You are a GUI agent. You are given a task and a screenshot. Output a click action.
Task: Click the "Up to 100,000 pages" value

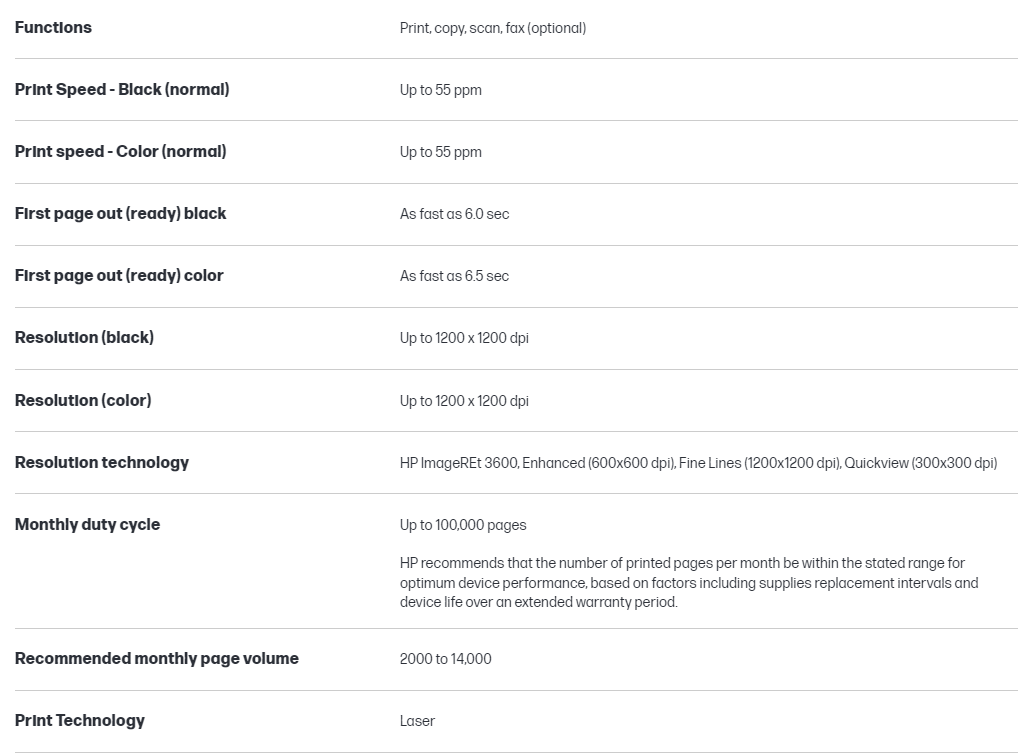(x=463, y=525)
